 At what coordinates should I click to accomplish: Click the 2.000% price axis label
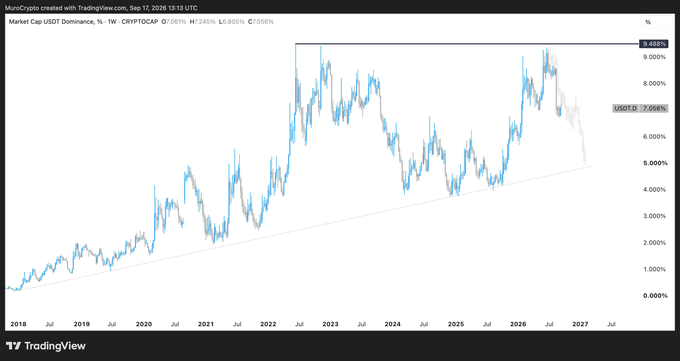654,243
